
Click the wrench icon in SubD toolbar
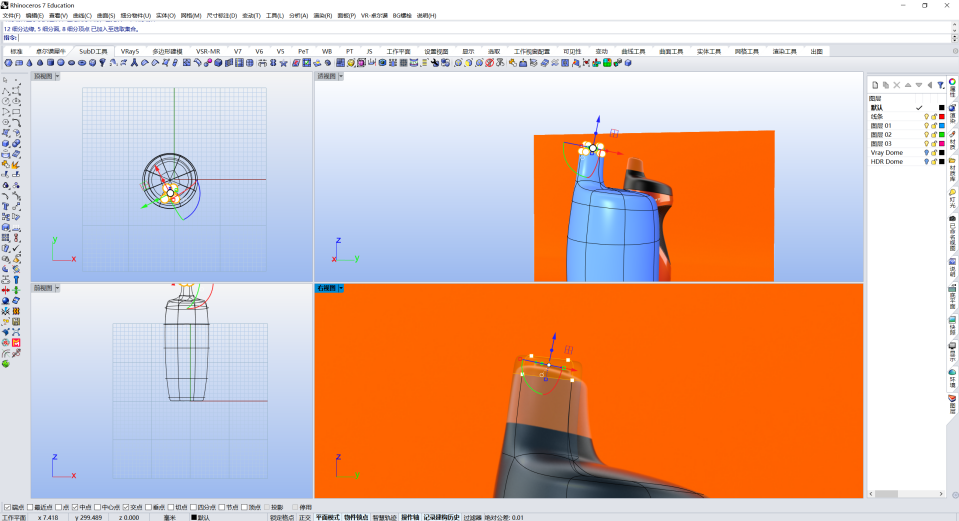coord(435,63)
